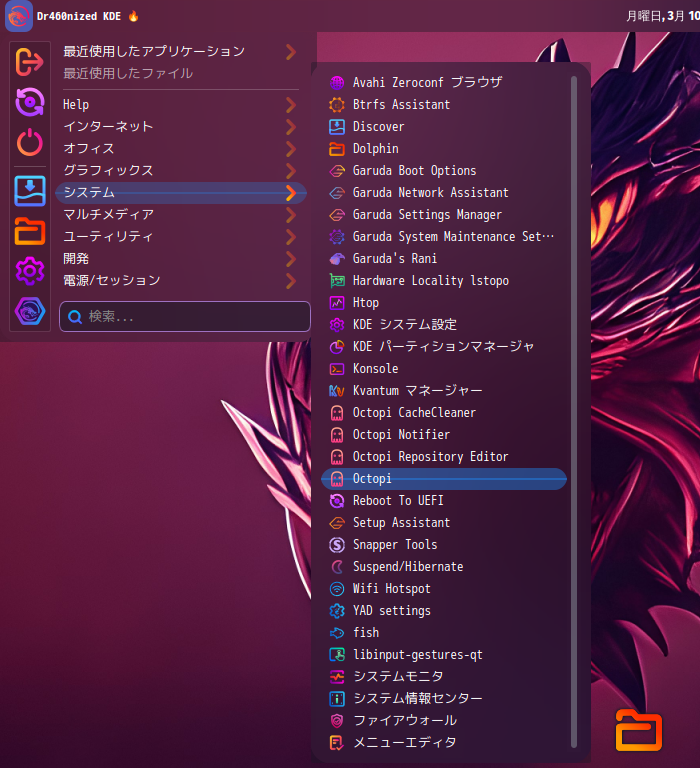Open settings gear icon in favorites sidebar
700x768 pixels.
(30, 271)
